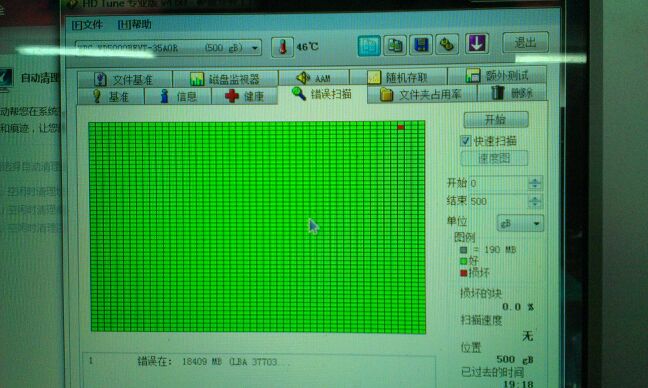Open the 帮助 help menu
648x388 pixels.
pyautogui.click(x=134, y=24)
